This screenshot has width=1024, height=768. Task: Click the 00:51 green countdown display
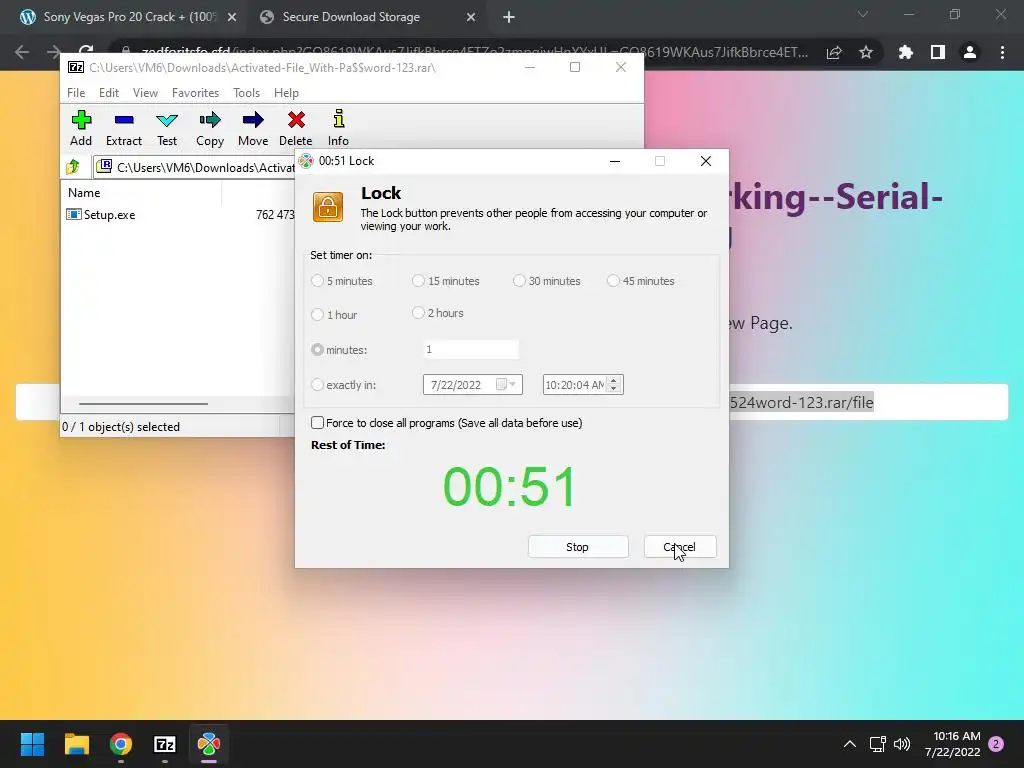(509, 487)
